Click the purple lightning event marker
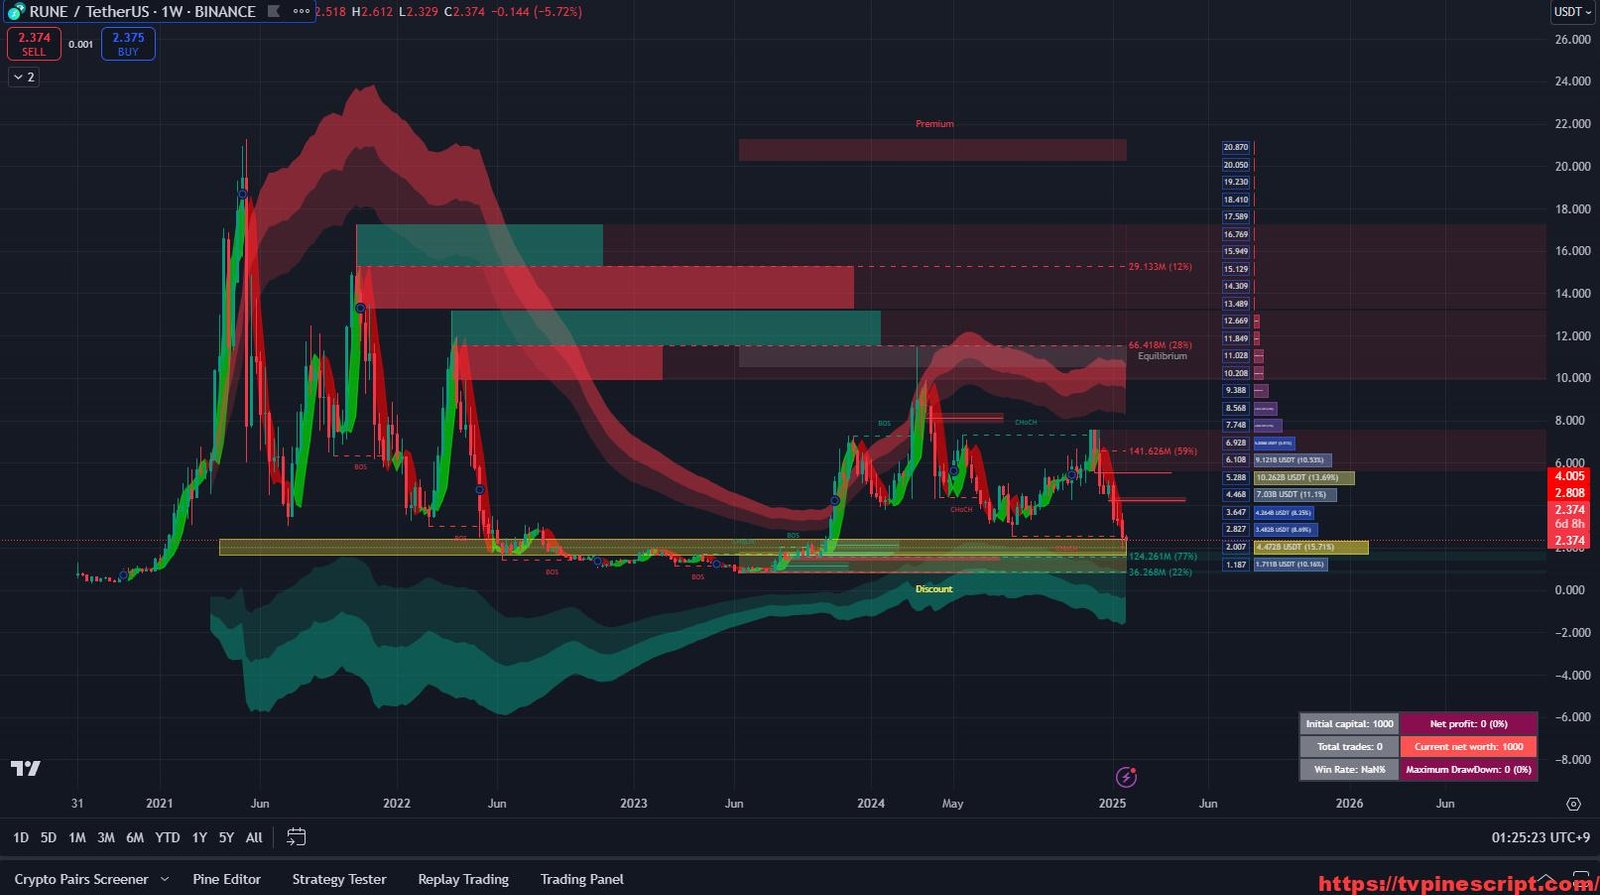Screen dimensions: 1600x895 pos(1126,777)
